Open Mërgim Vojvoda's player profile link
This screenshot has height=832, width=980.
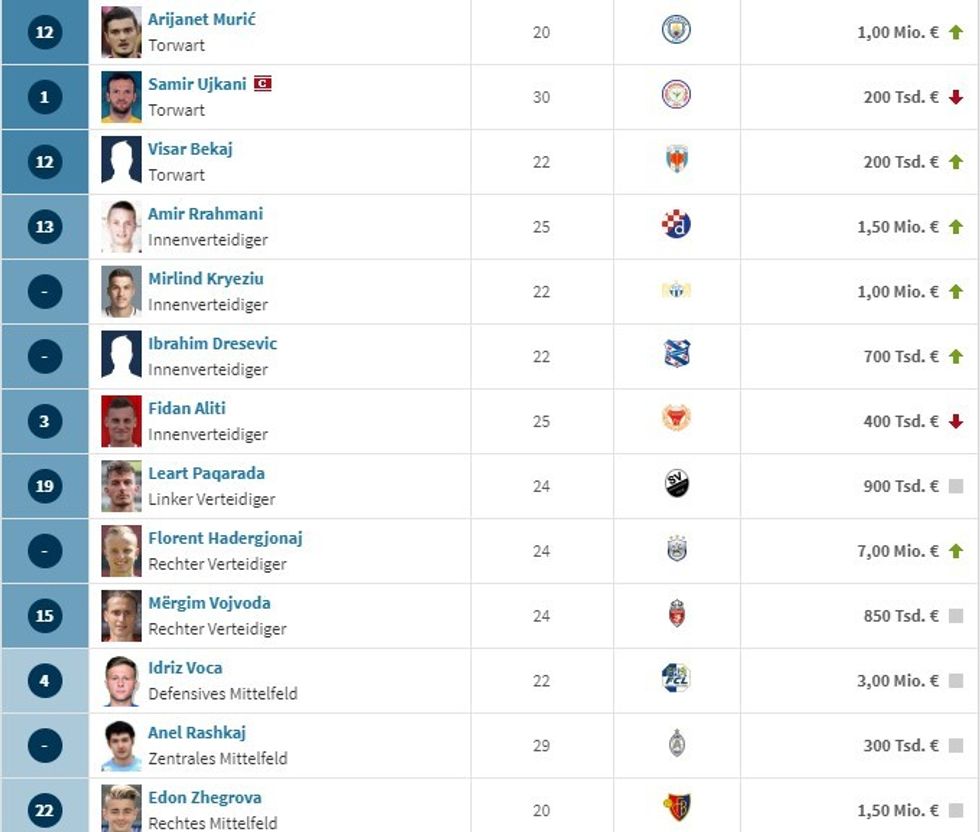click(x=209, y=603)
